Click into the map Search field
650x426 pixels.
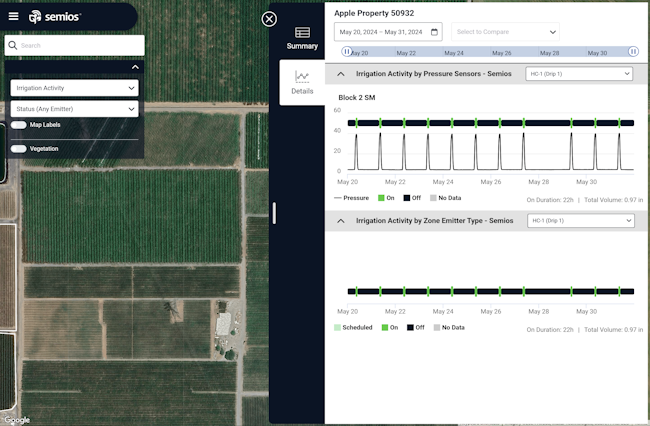click(x=80, y=45)
